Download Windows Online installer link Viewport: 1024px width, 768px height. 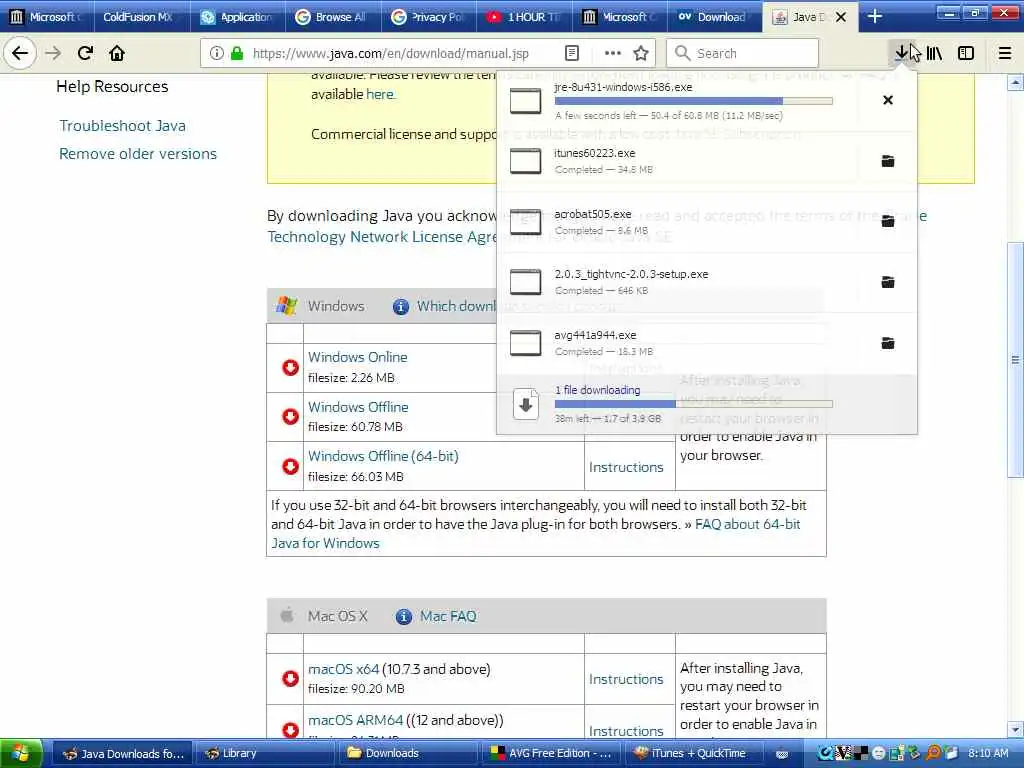(x=357, y=357)
